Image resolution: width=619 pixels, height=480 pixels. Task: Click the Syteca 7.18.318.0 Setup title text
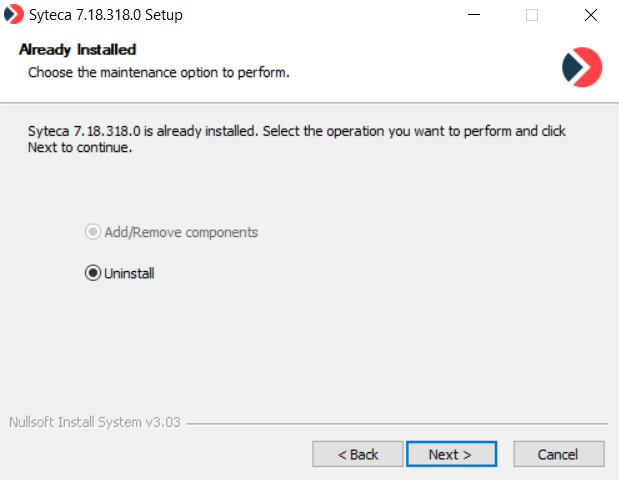[x=106, y=15]
